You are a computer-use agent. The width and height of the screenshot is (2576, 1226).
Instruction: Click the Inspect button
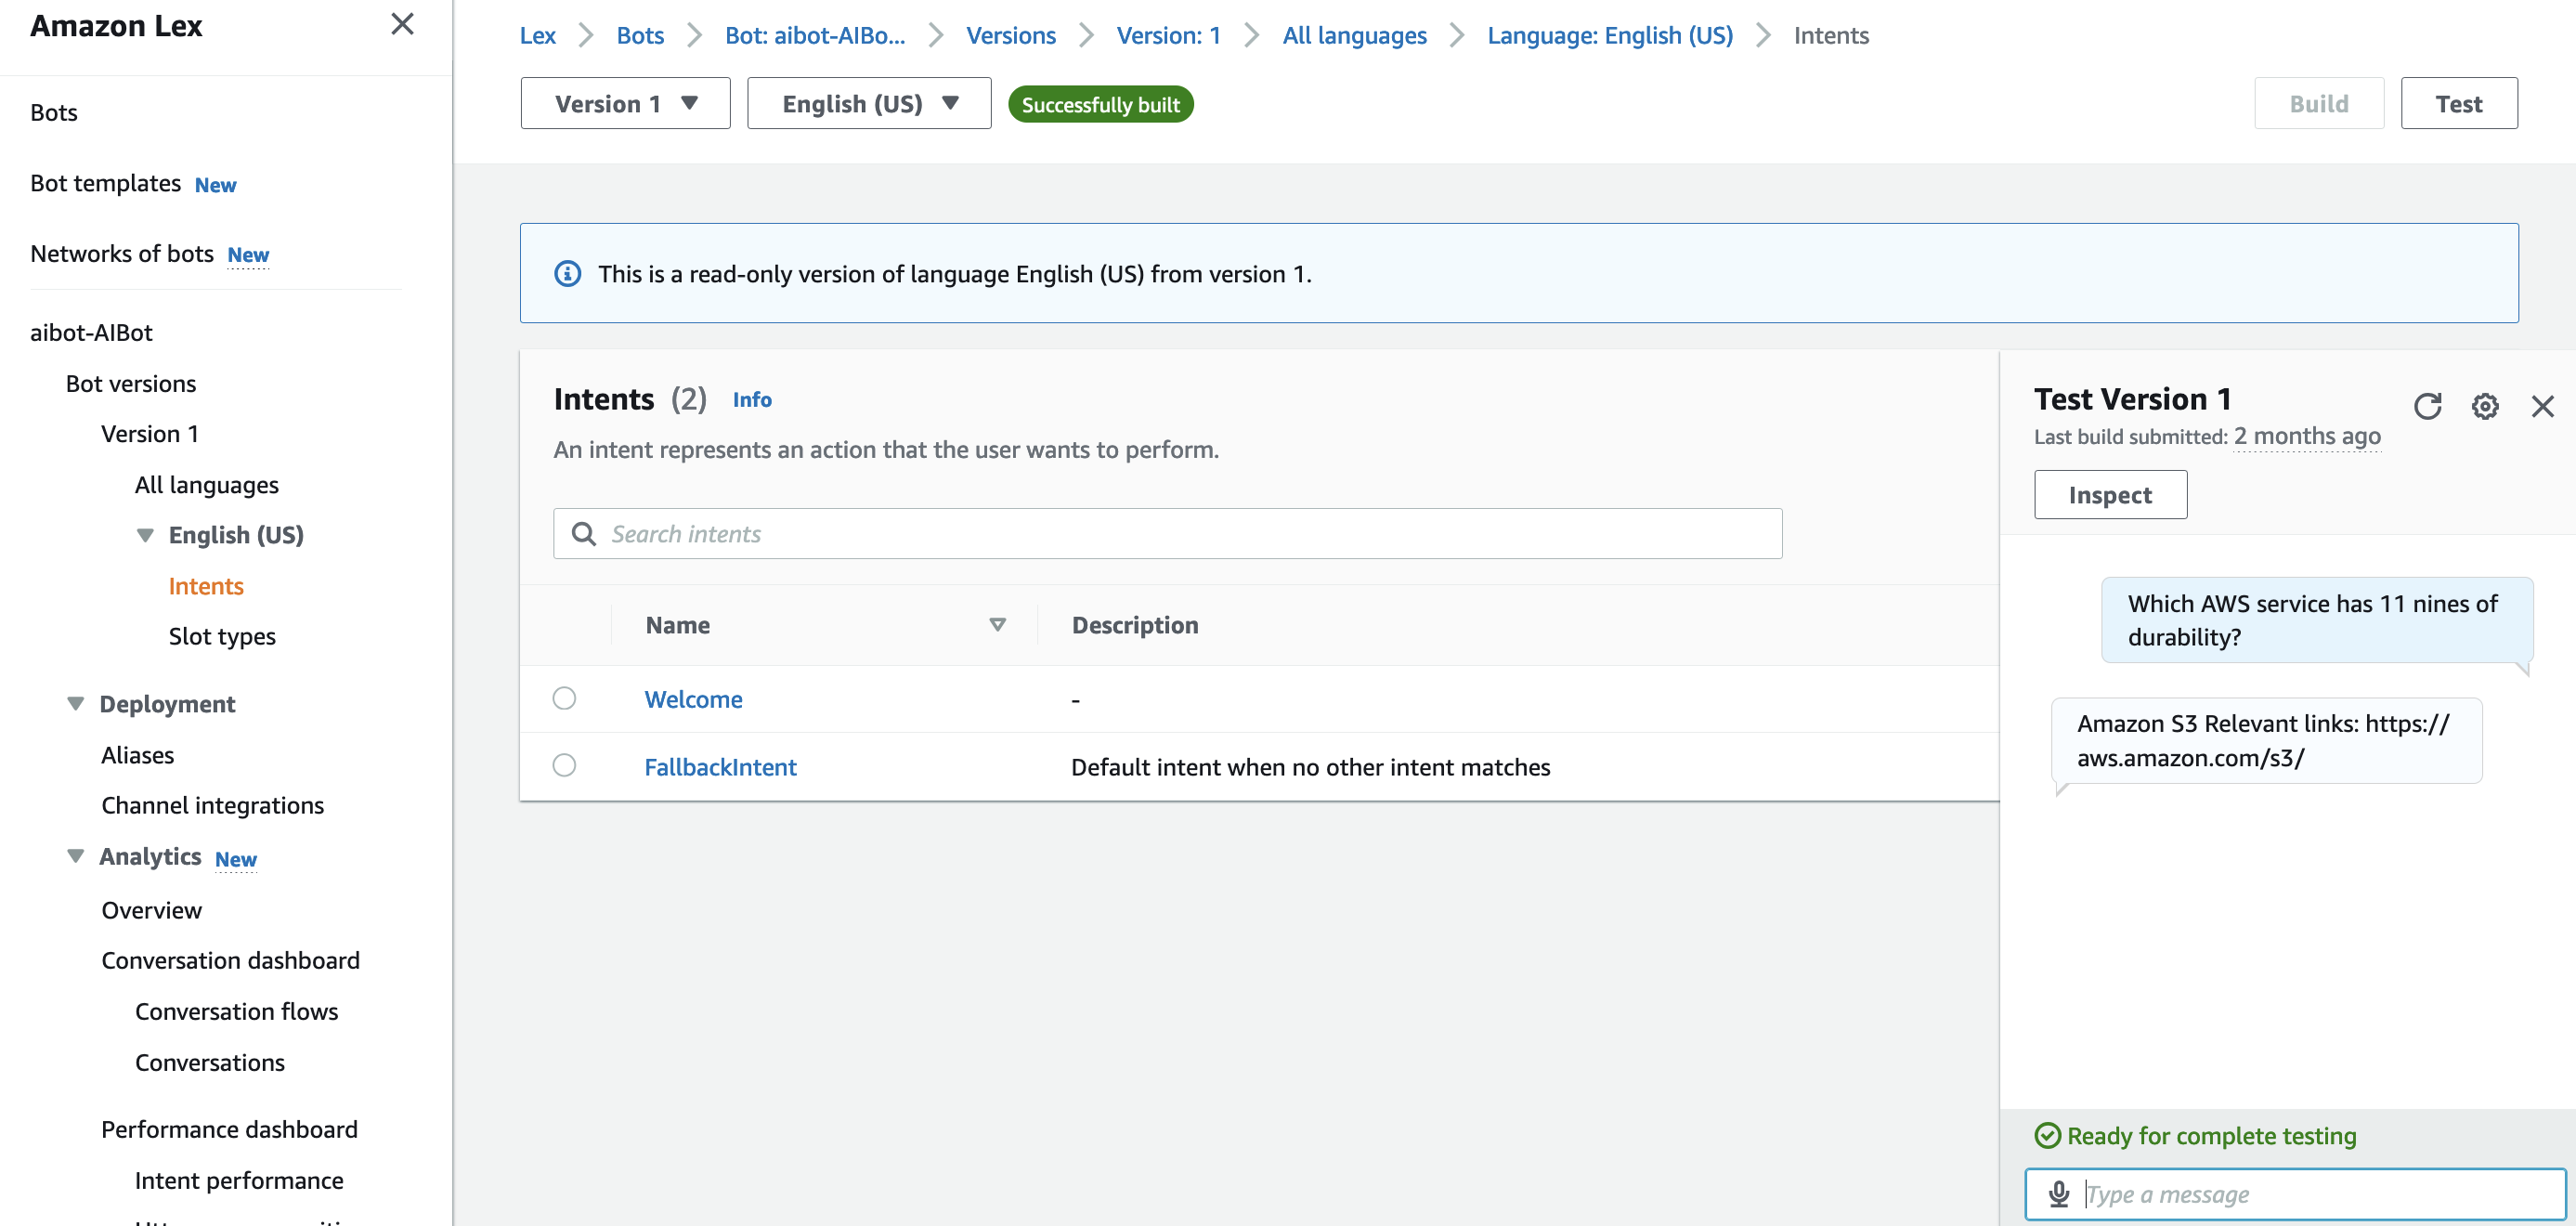[x=2109, y=495]
